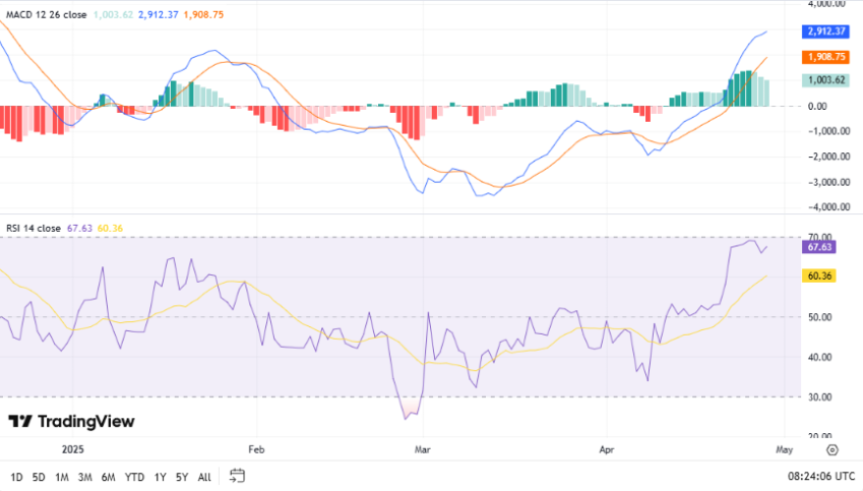
Task: Click the purple 67.63 RSI label
Action: pos(820,247)
